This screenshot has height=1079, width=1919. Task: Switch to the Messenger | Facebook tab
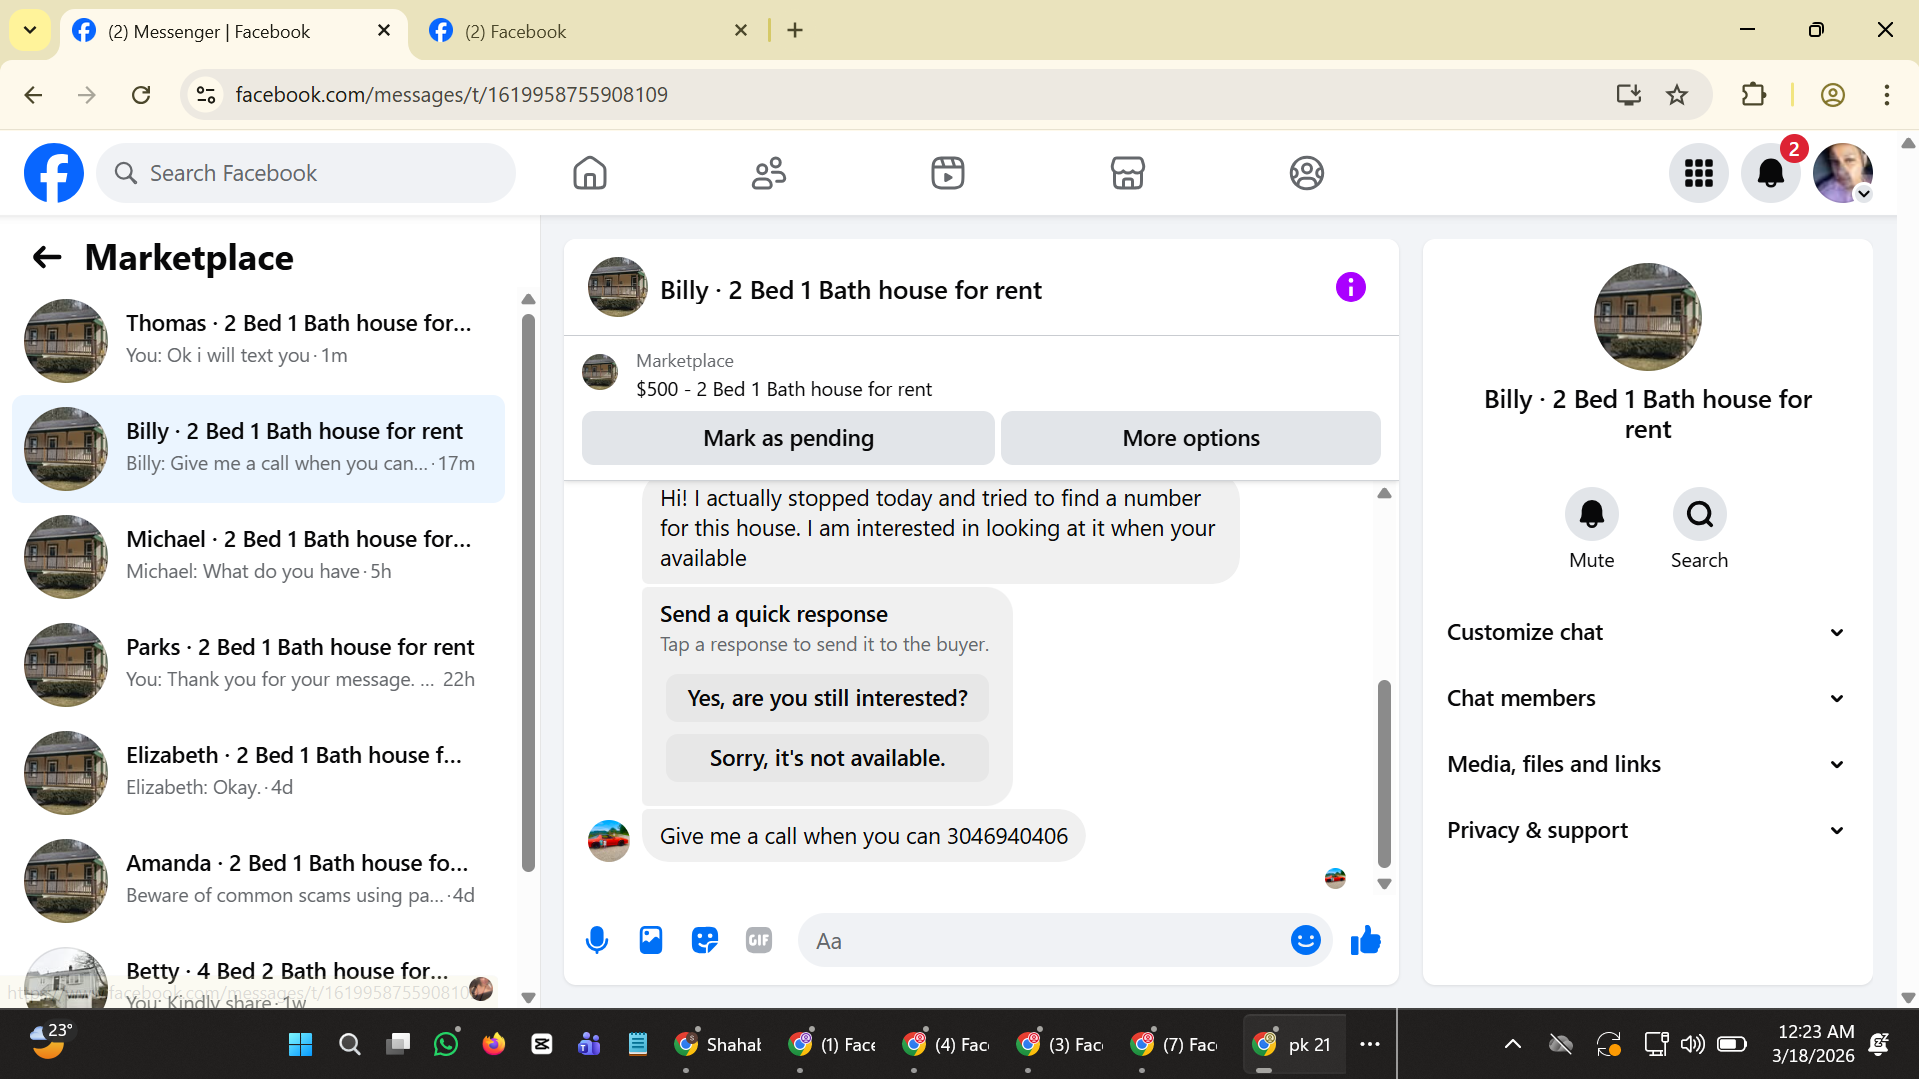pos(234,31)
